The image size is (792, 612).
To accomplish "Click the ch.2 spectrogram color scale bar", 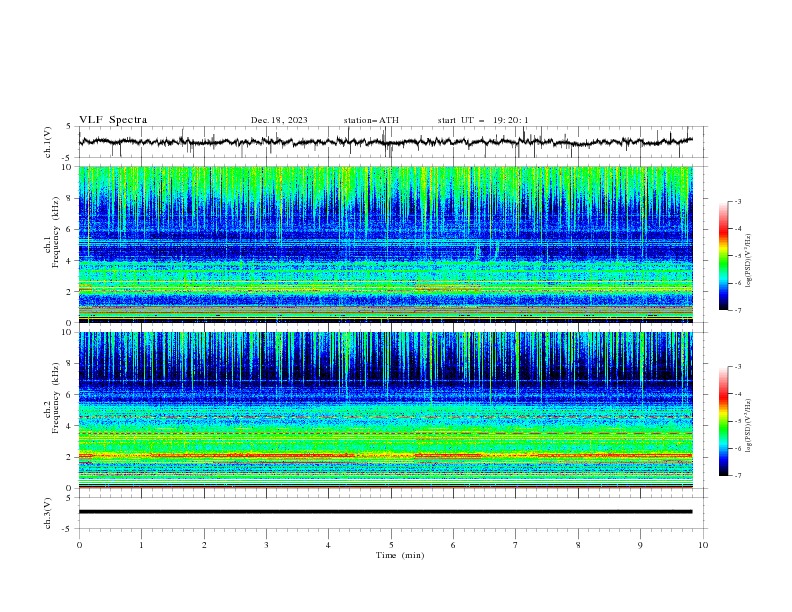I will tap(724, 421).
